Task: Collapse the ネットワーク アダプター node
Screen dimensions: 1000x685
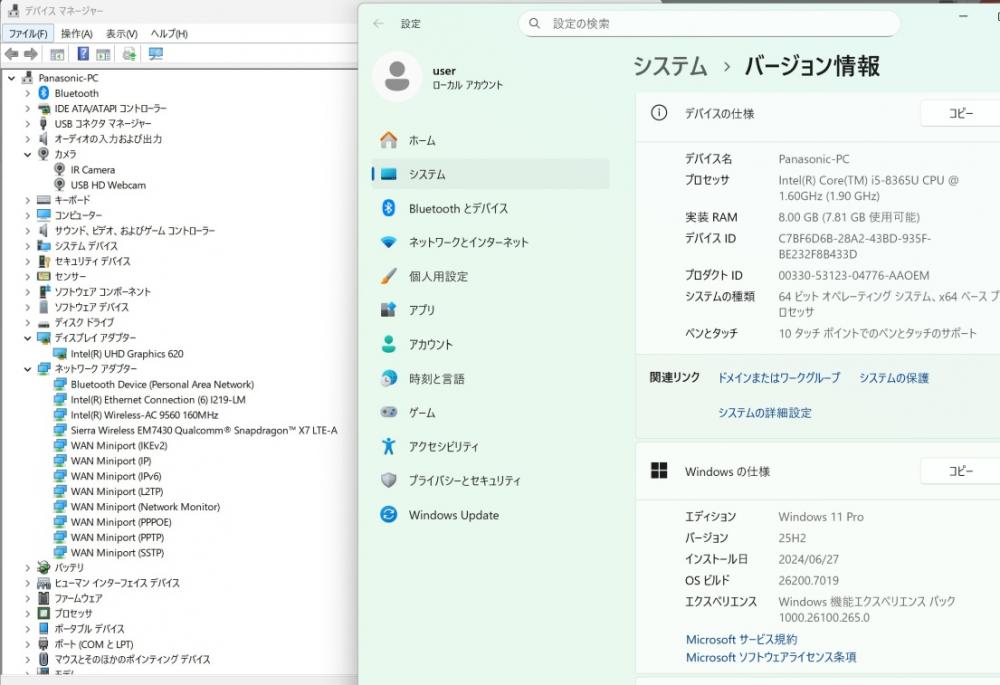Action: coord(27,369)
